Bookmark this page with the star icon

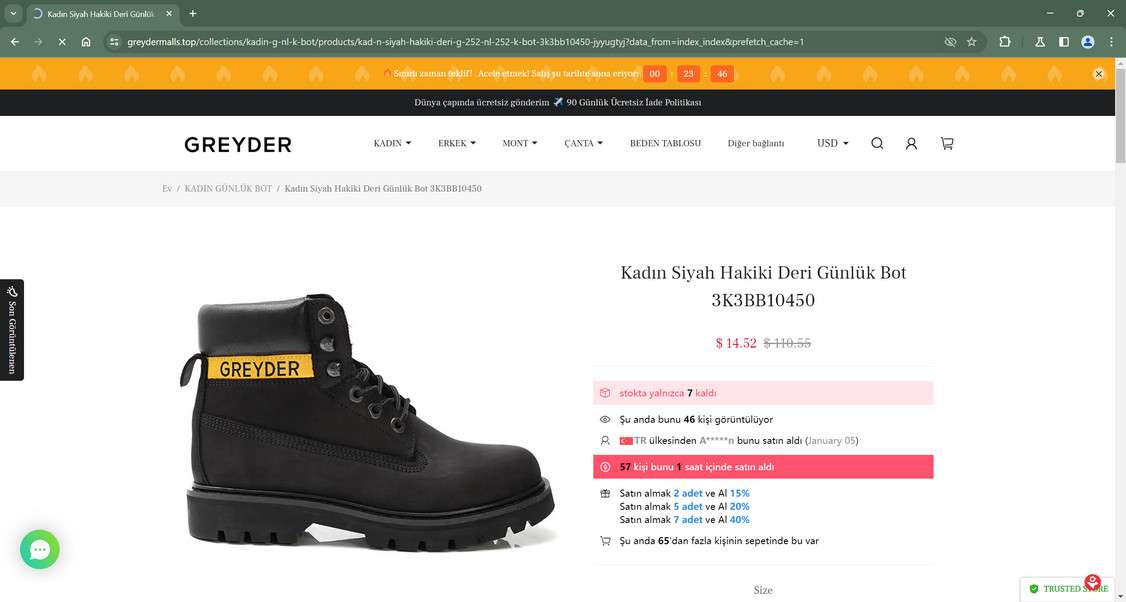(972, 42)
